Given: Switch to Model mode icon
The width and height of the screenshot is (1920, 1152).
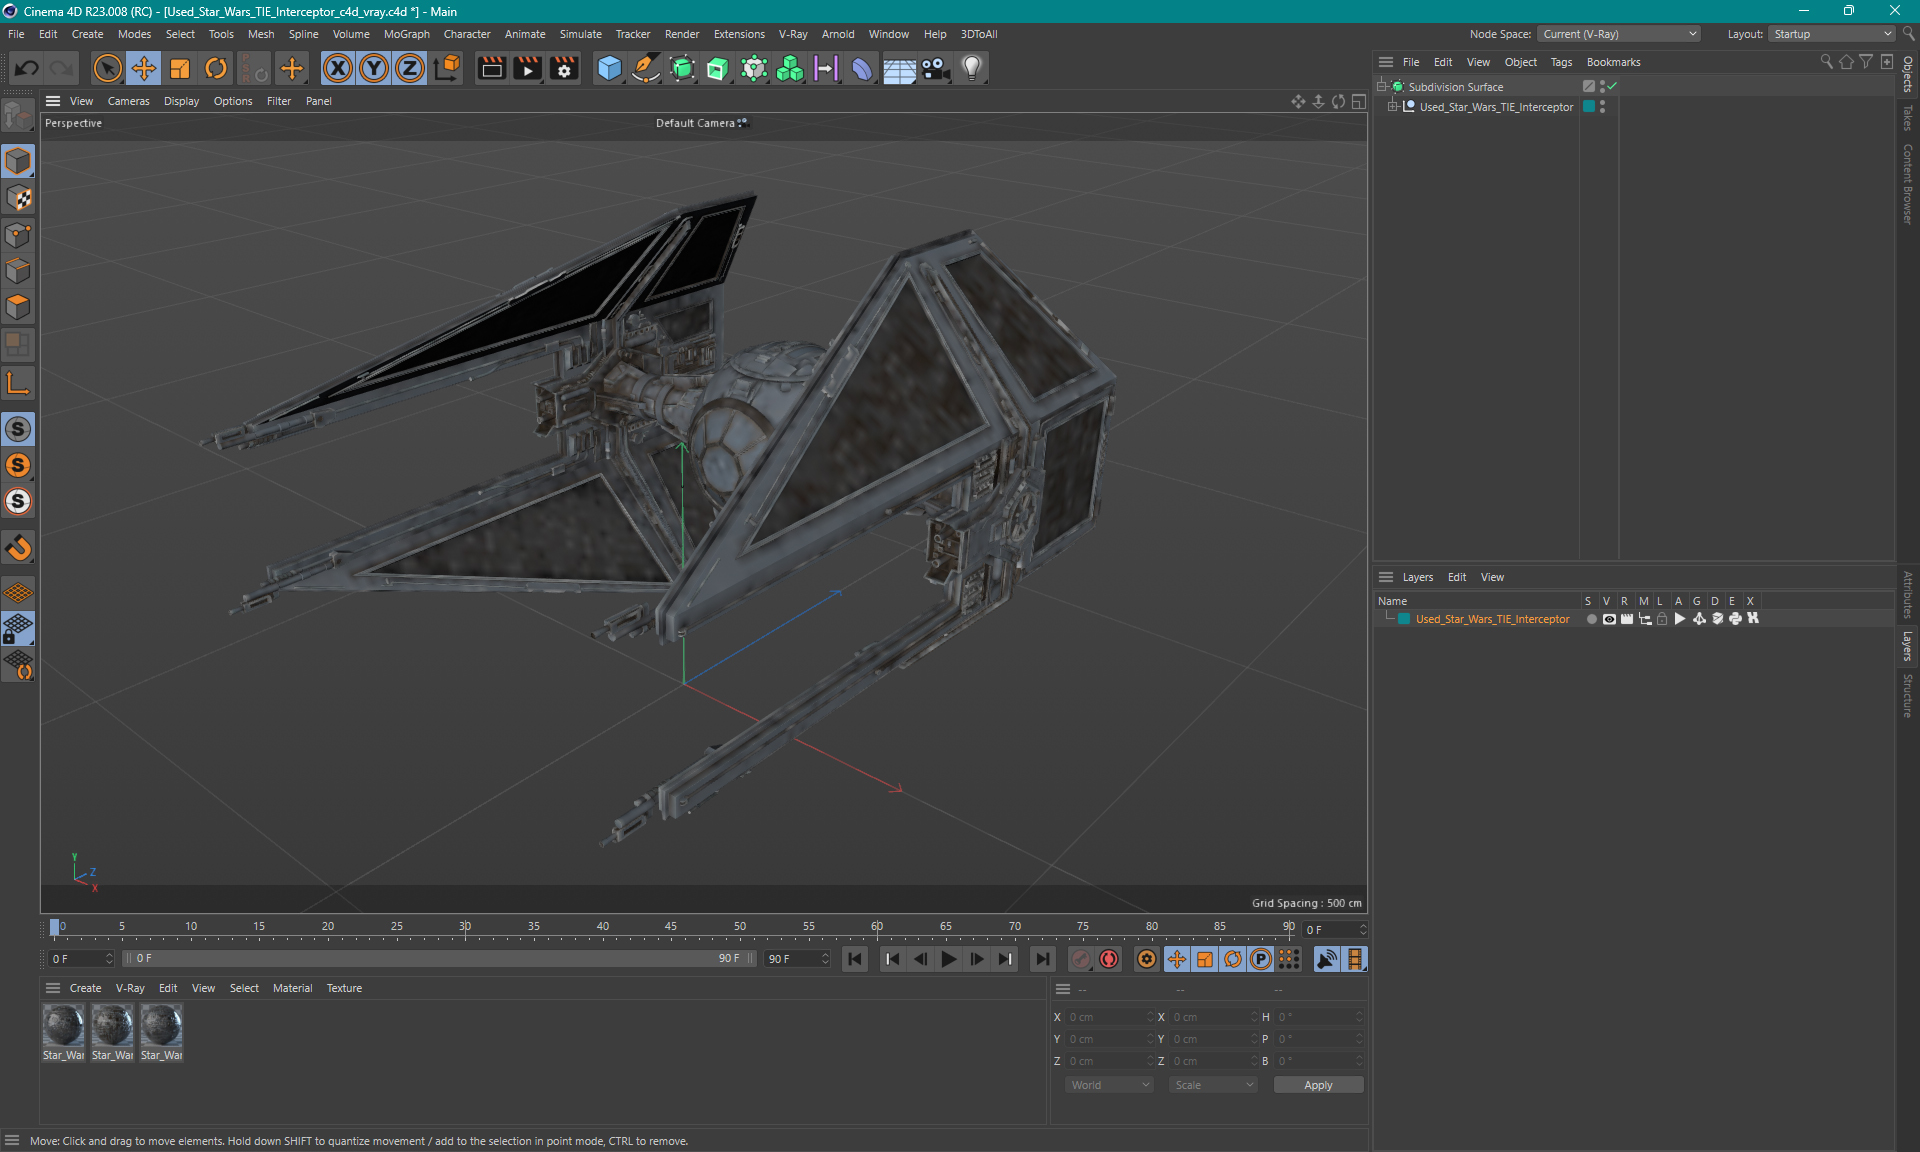Looking at the screenshot, I should pyautogui.click(x=18, y=161).
